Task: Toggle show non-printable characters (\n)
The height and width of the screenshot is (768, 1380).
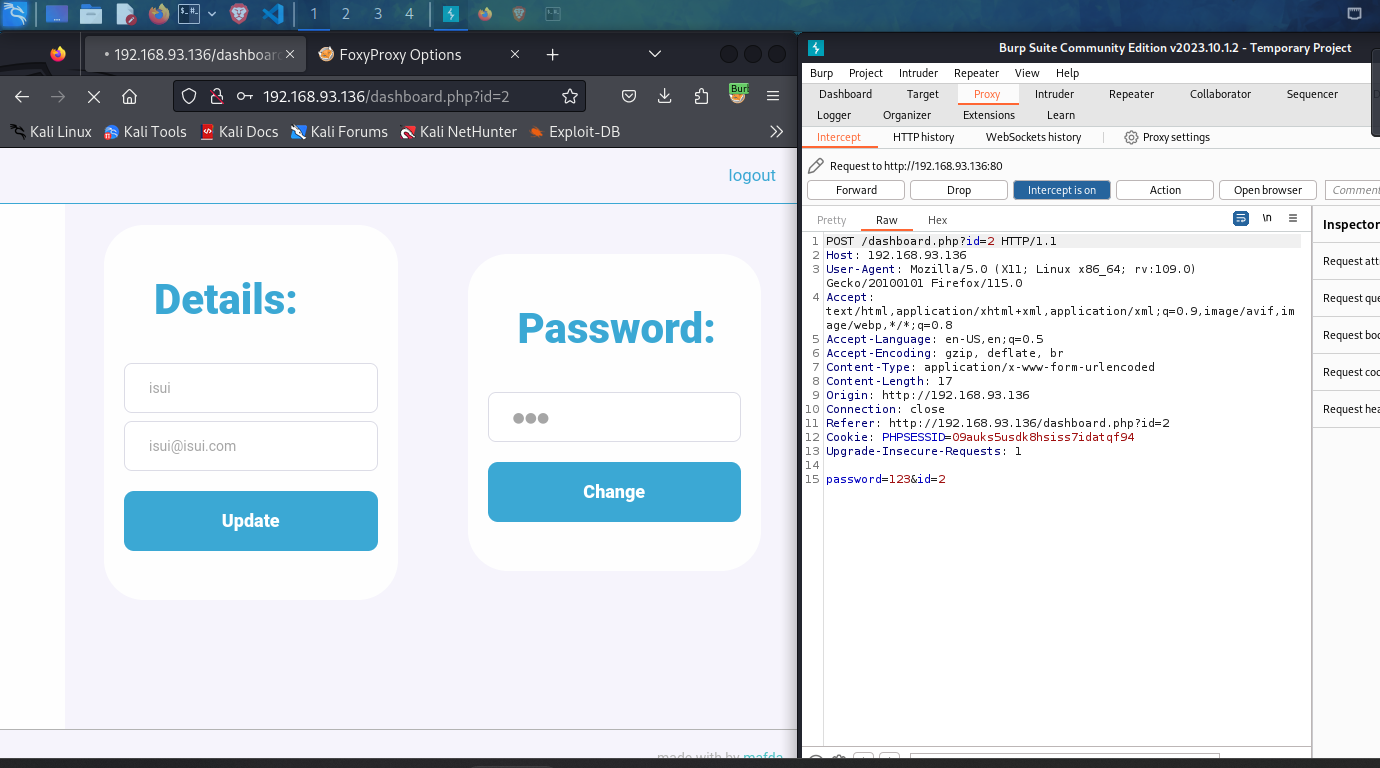Action: pos(1267,219)
